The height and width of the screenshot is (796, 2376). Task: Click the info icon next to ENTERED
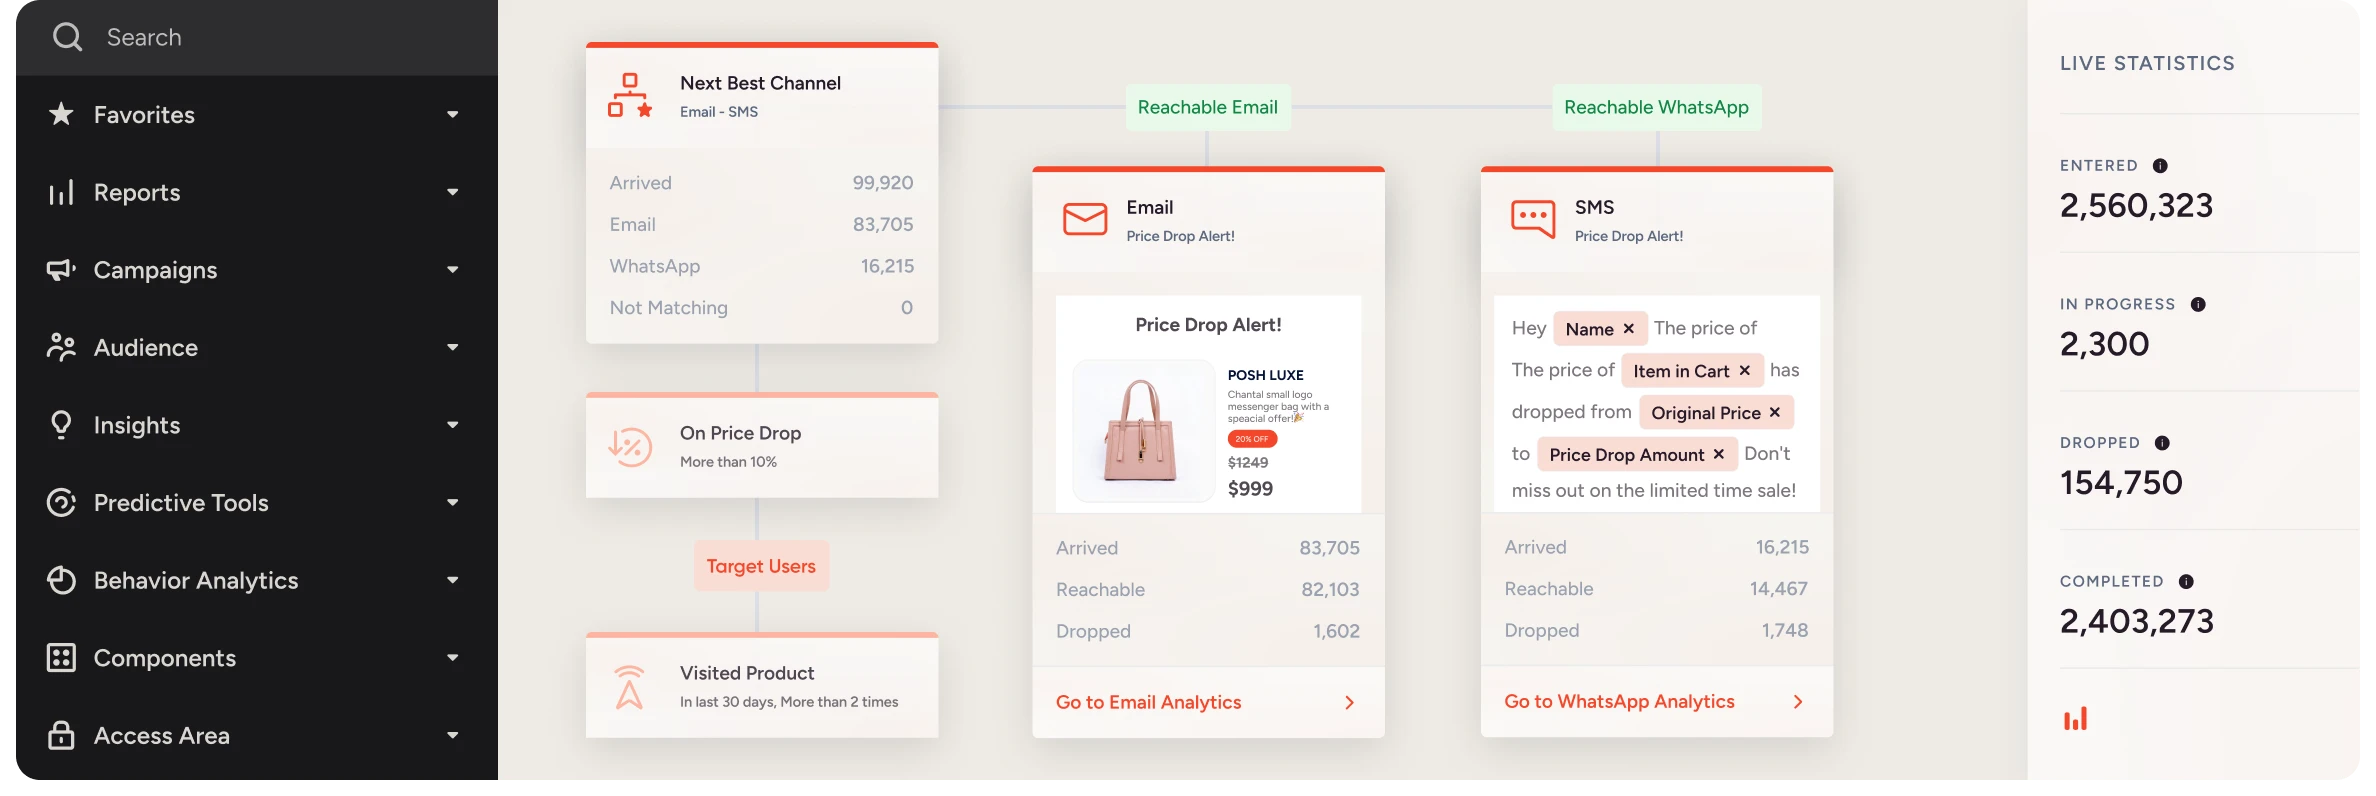click(2160, 166)
